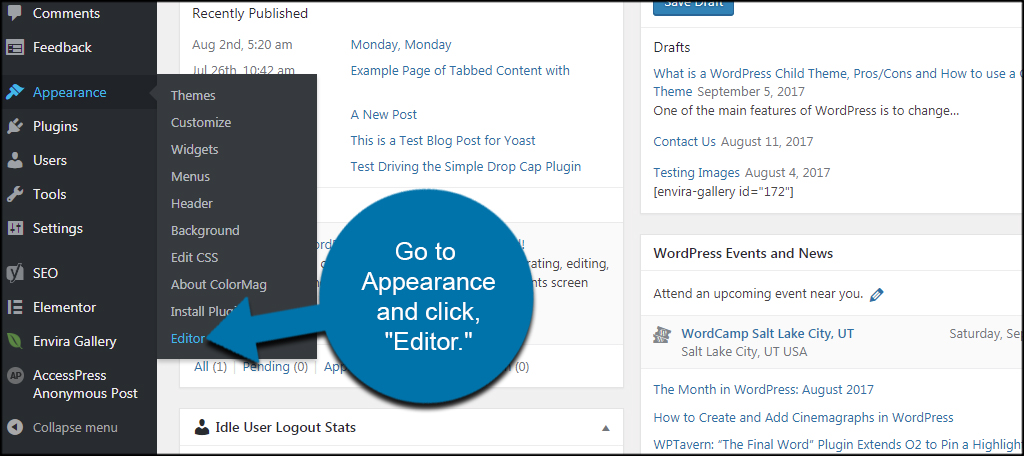Click the Envira Gallery leaf icon

(14, 341)
